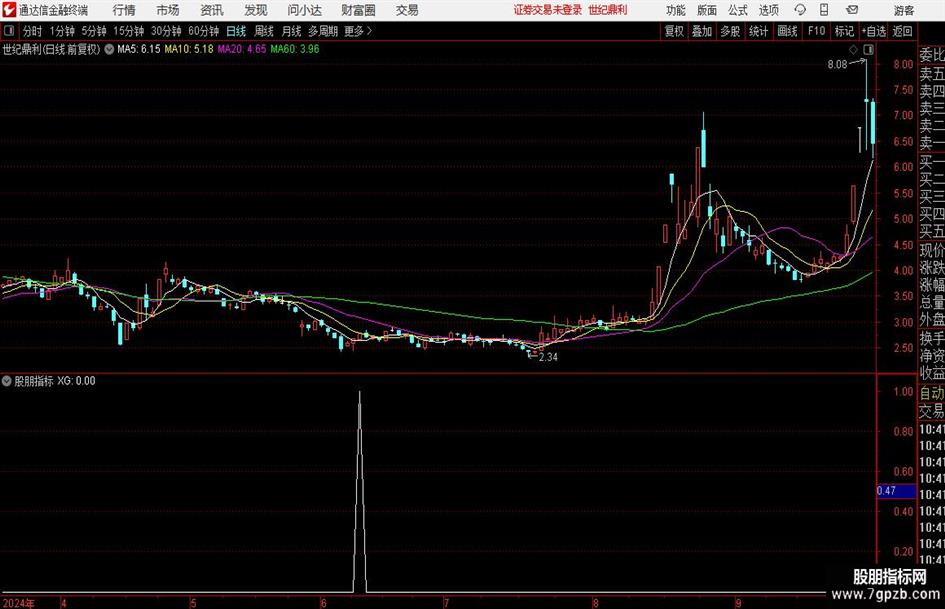This screenshot has width=945, height=609.
Task: Click the 世纪鼎利(日线 前复权) chart title
Action: pyautogui.click(x=51, y=49)
